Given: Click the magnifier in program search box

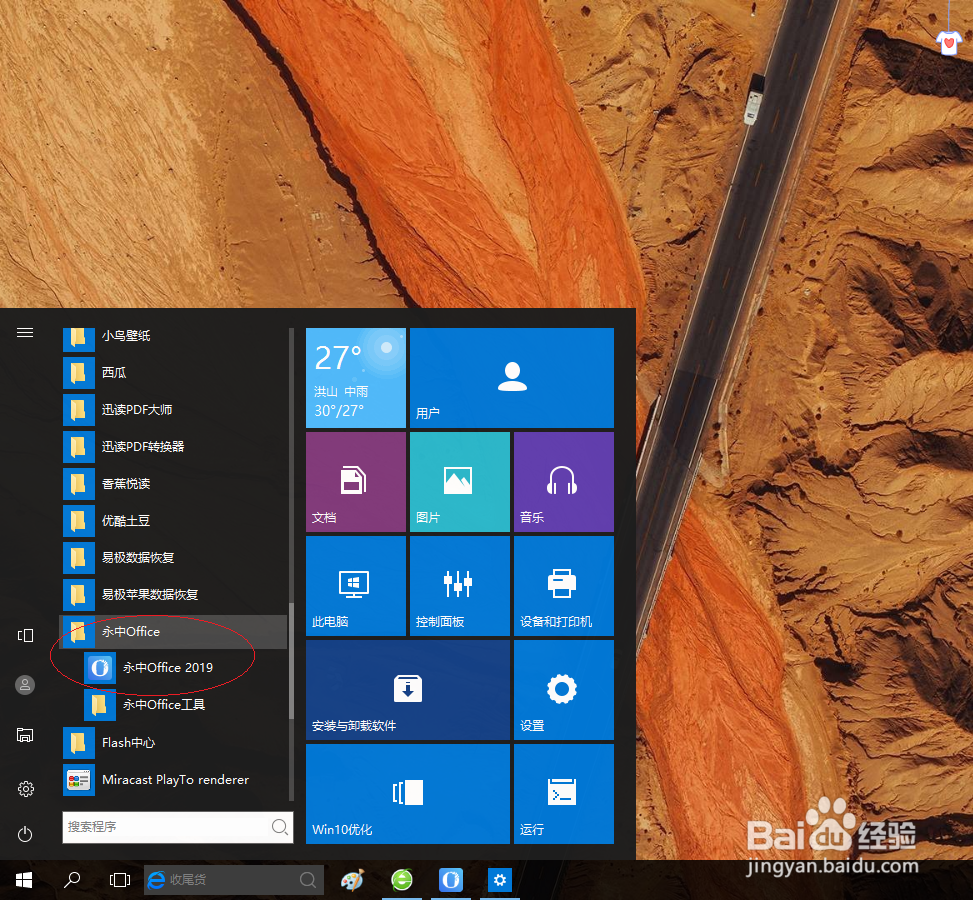Looking at the screenshot, I should (279, 827).
